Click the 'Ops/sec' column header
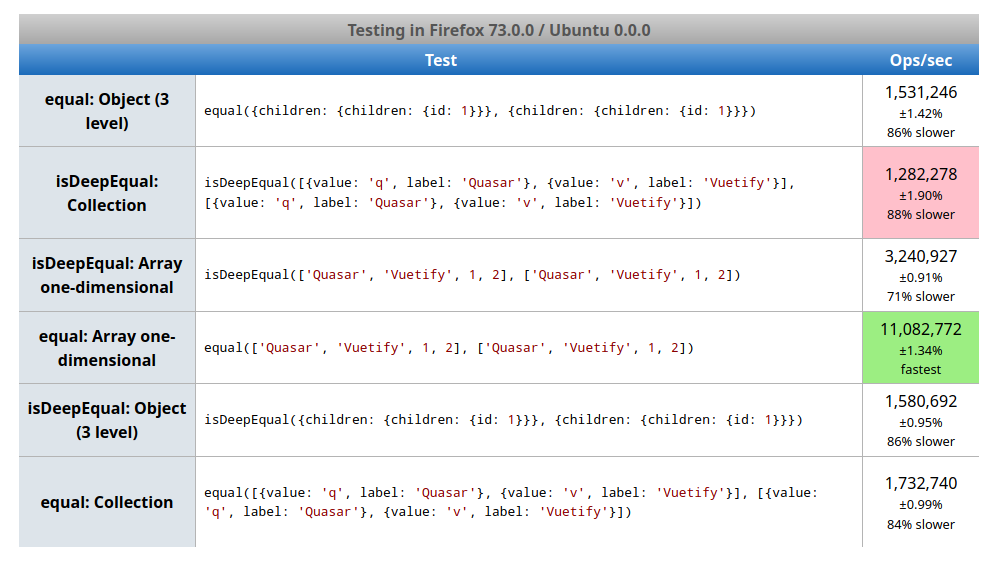Screen dimensions: 999x565 pyautogui.click(x=921, y=60)
